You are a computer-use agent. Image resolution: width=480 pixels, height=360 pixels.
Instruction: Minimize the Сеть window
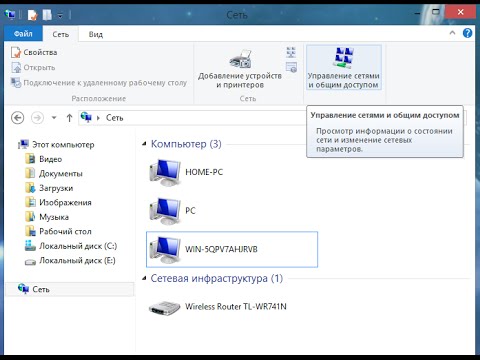pos(417,13)
